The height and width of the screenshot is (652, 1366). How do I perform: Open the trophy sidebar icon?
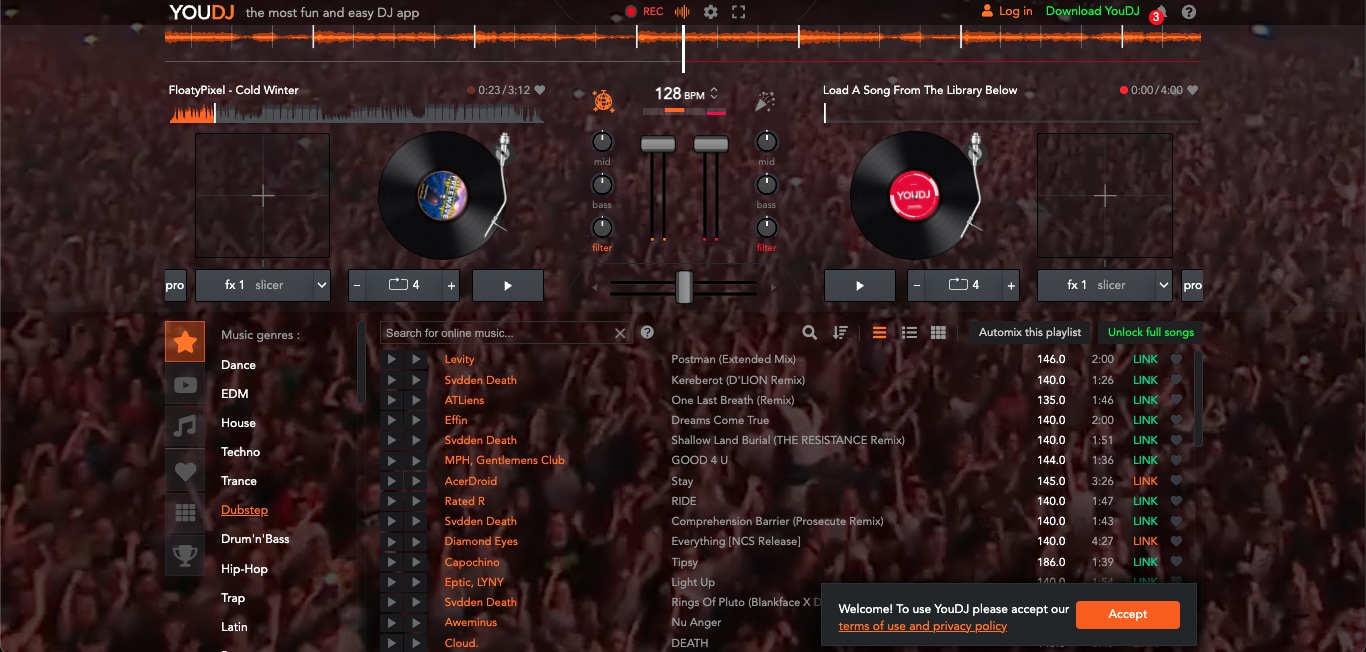click(185, 556)
